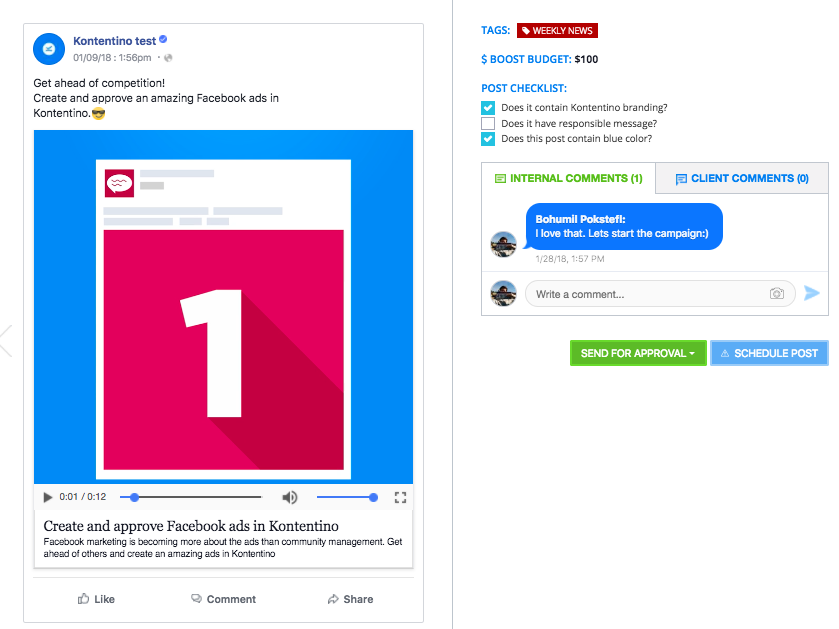Send the comment with paper plane icon
Screen dimensions: 839x629
[812, 293]
